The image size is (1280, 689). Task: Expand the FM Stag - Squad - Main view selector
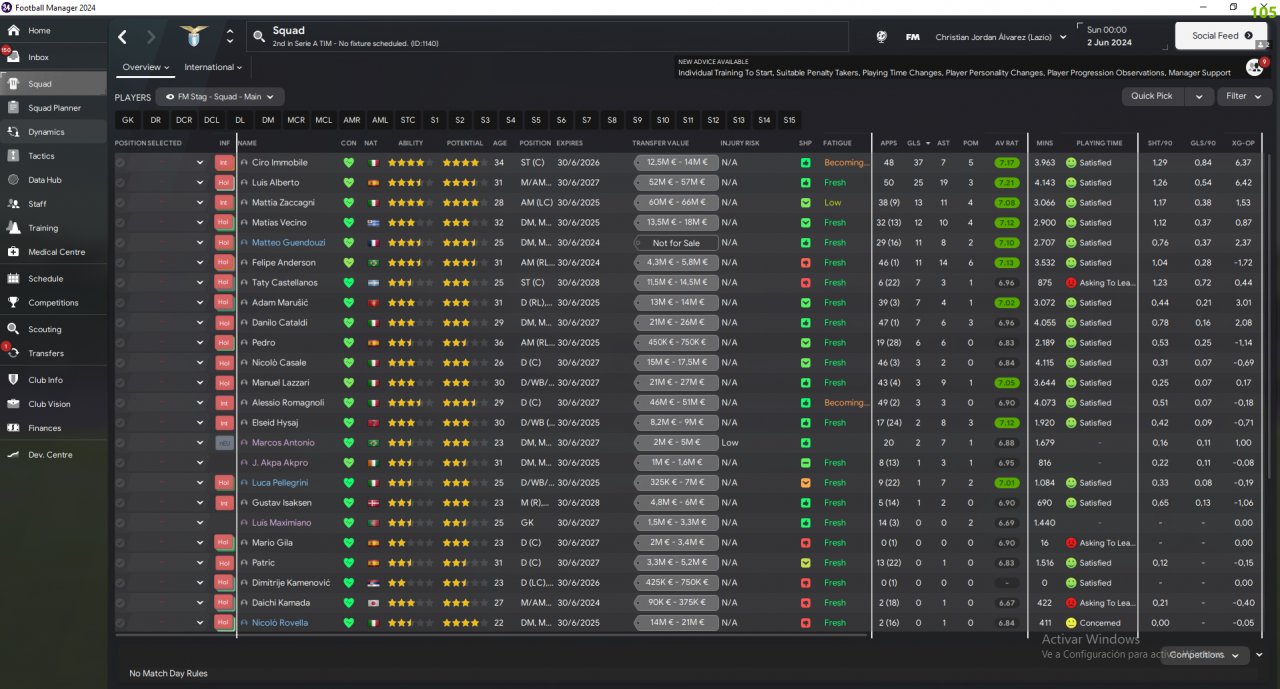(x=220, y=97)
